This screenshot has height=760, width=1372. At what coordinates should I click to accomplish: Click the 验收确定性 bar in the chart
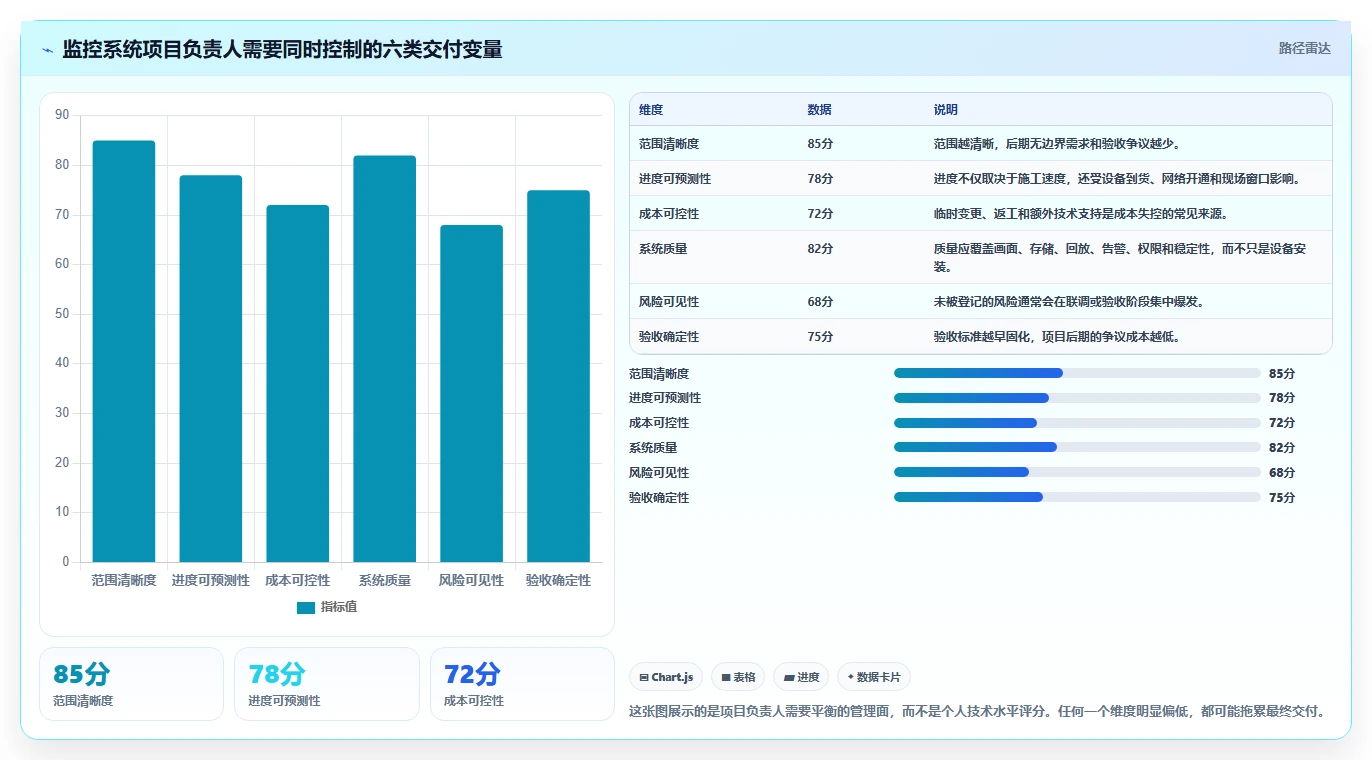coord(559,376)
